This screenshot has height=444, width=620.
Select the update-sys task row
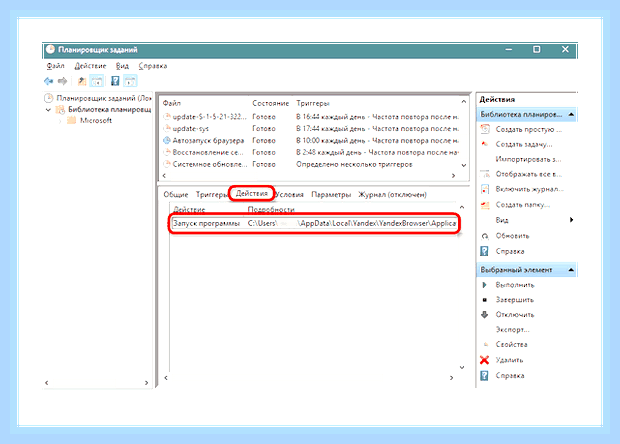311,129
